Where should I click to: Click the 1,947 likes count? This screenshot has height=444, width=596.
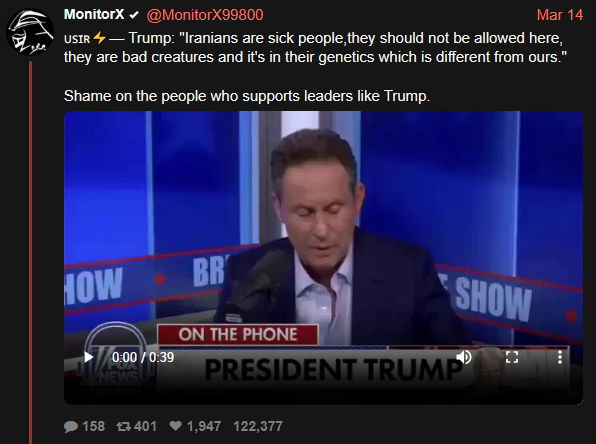pos(204,427)
